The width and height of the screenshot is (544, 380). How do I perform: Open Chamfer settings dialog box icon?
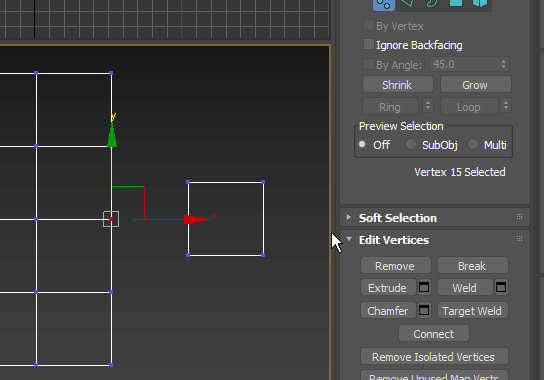click(424, 310)
